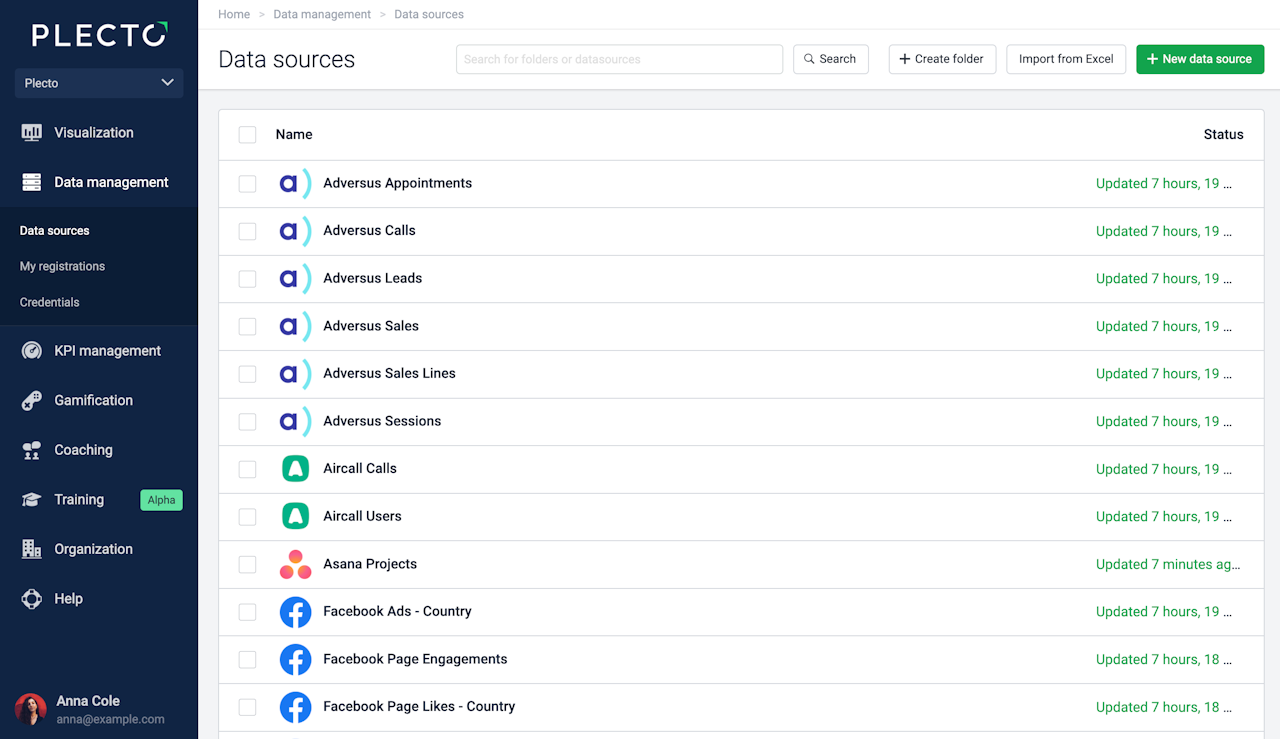Click the Facebook Page Engagements logo

[x=295, y=659]
